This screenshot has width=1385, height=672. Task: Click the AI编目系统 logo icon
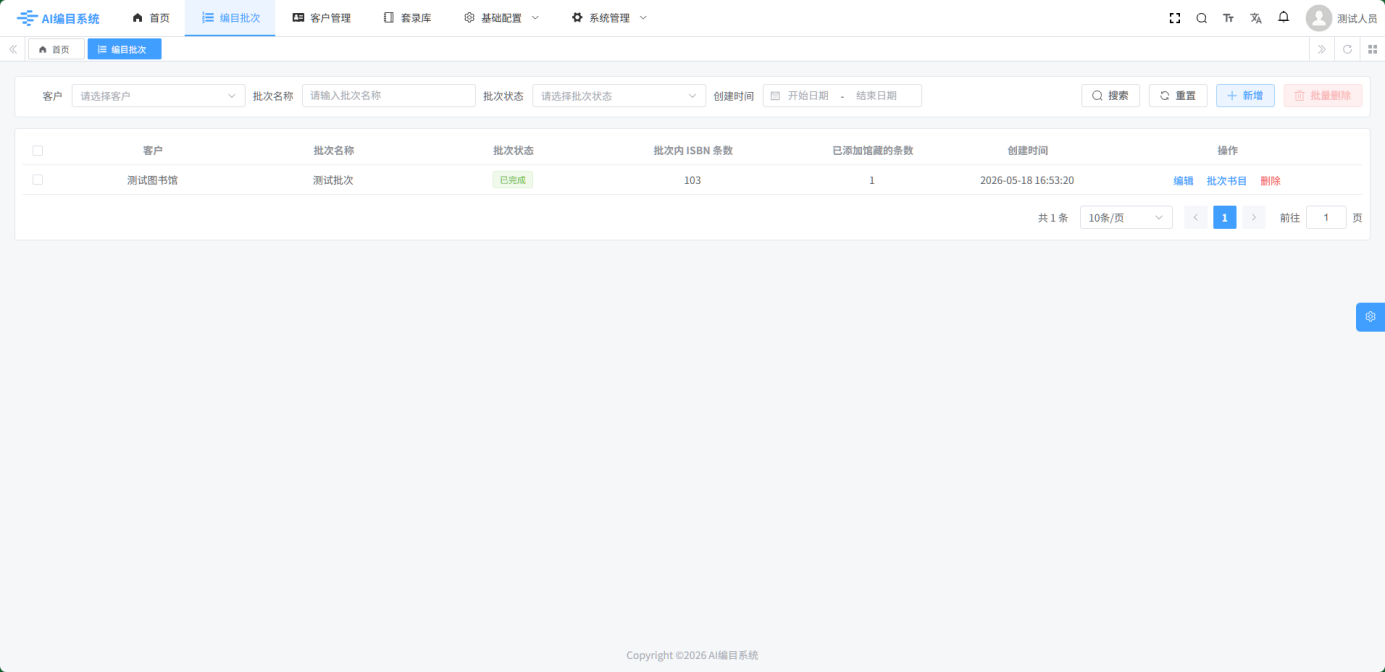click(27, 18)
